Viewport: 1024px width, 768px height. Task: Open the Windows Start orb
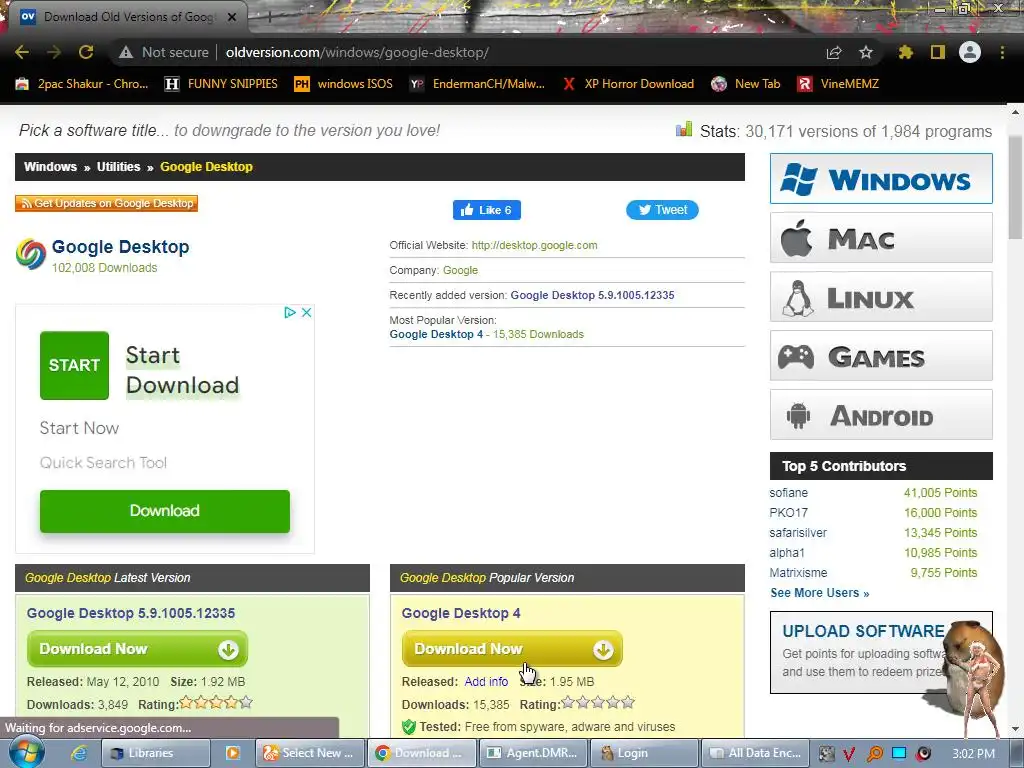tap(26, 752)
